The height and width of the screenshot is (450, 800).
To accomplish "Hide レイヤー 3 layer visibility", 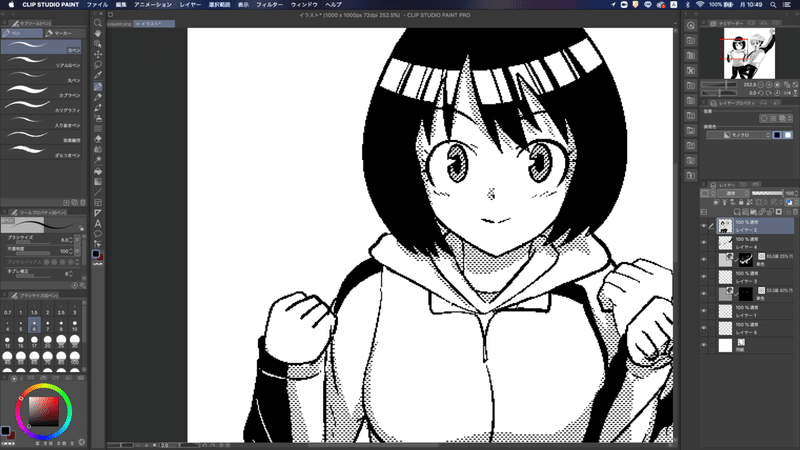I will (704, 277).
